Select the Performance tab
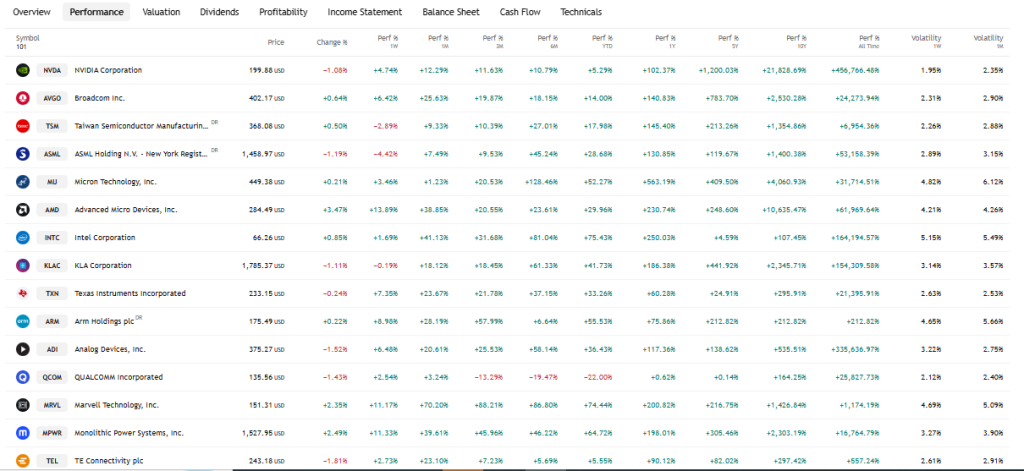Viewport: 1024px width, 471px height. point(97,12)
